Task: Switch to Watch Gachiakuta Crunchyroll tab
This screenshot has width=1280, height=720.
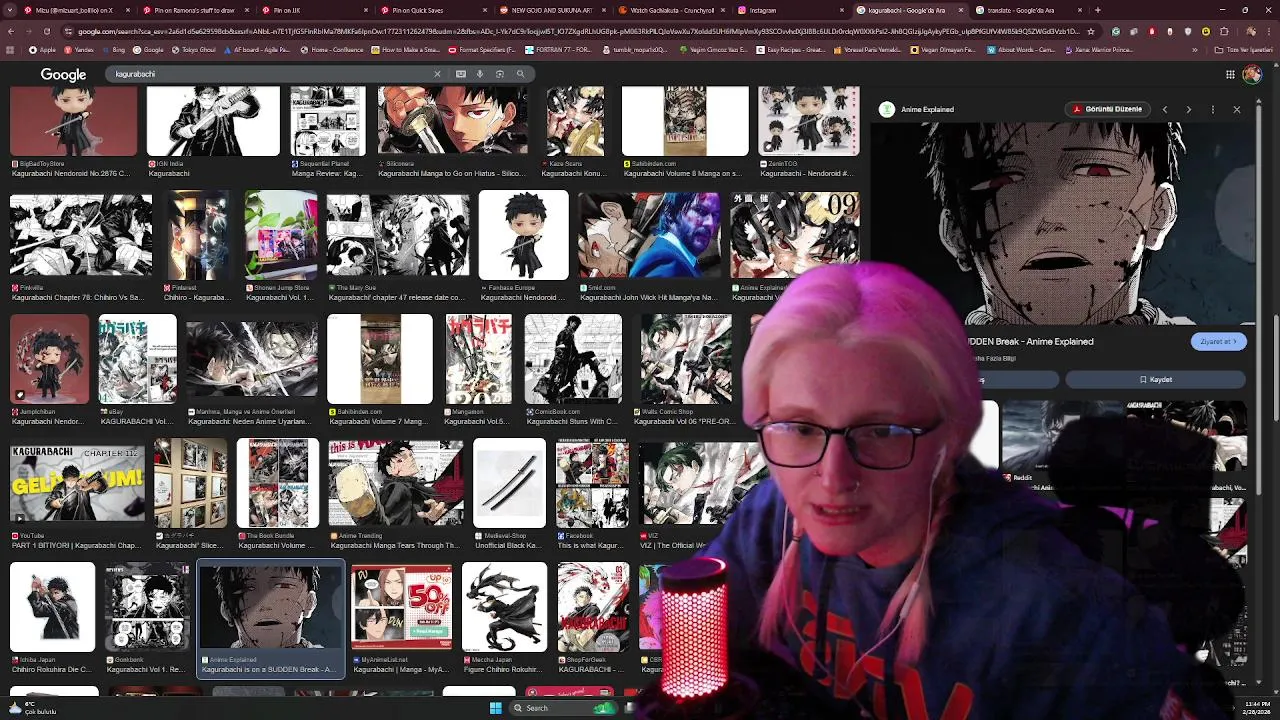Action: (670, 10)
